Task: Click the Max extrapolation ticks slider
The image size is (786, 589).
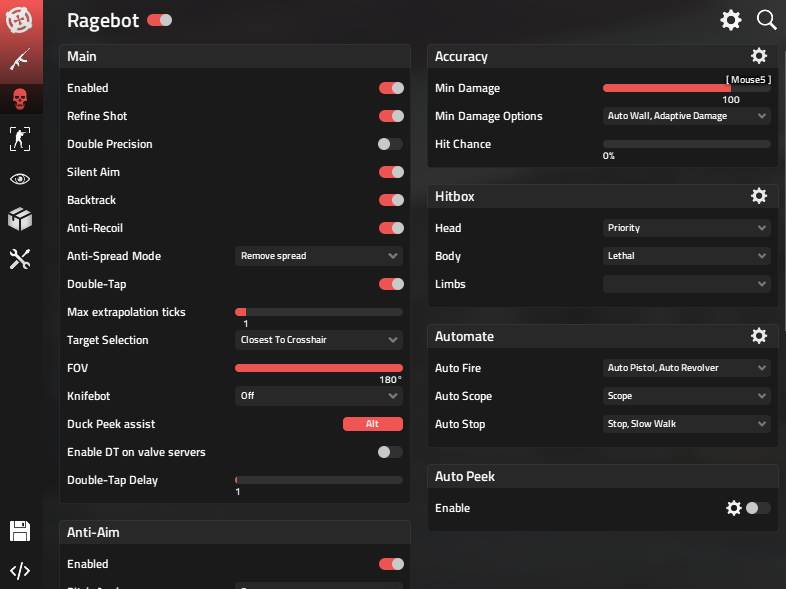Action: pyautogui.click(x=319, y=312)
